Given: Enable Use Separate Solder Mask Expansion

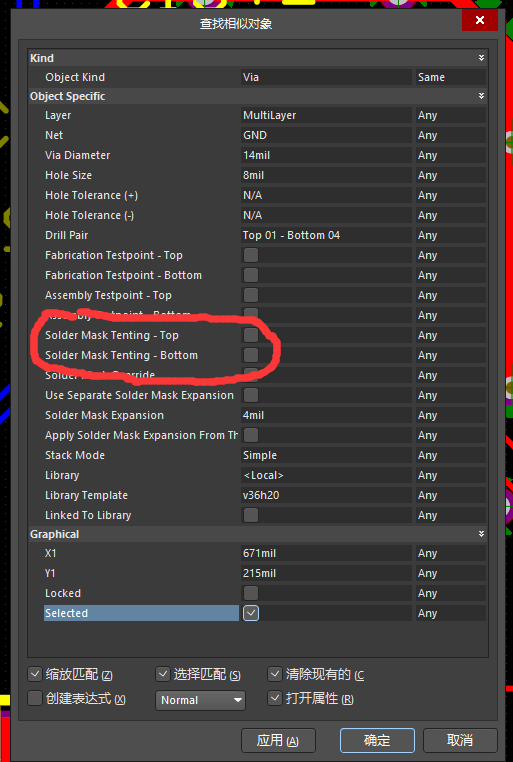Looking at the screenshot, I should point(251,395).
